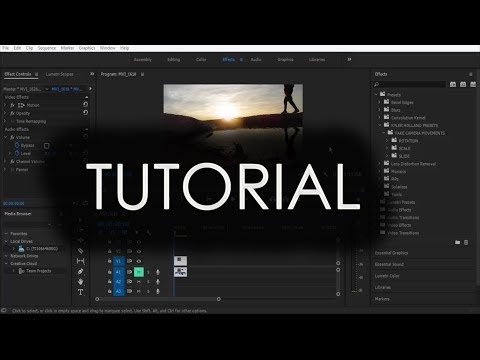Toggle lock on track V1
Image resolution: width=480 pixels, height=360 pixels.
pyautogui.click(x=109, y=261)
